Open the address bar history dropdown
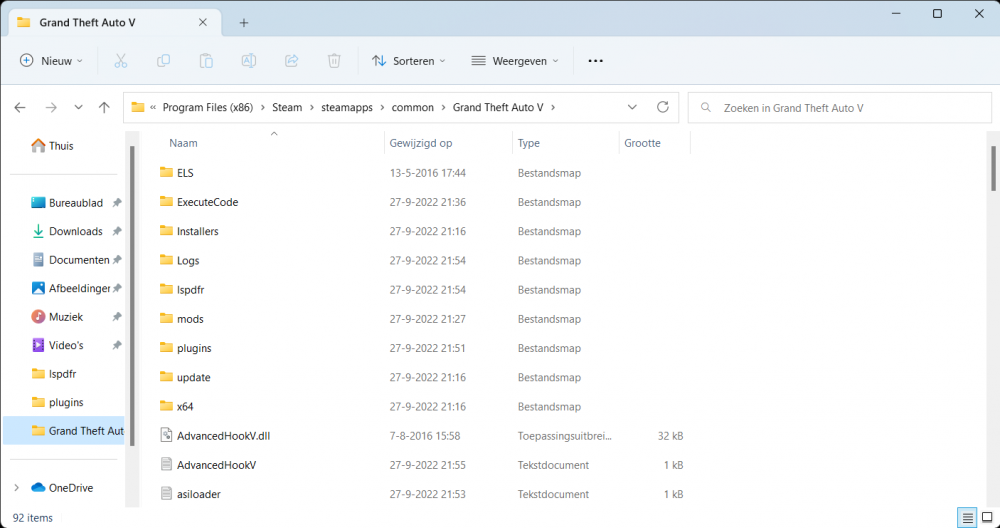Viewport: 1000px width, 528px height. 632,107
